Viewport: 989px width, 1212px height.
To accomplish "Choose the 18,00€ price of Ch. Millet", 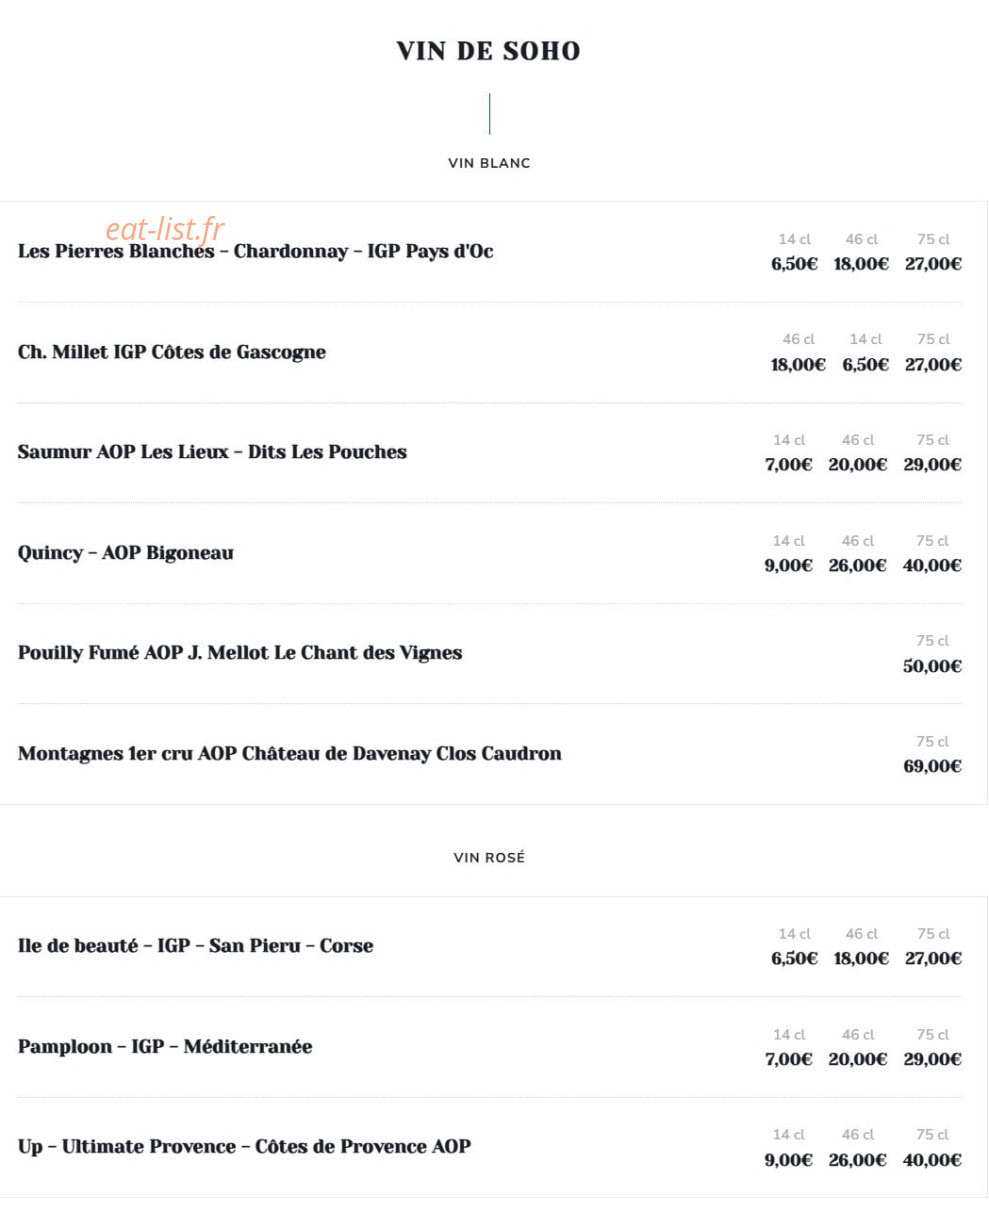I will coord(798,364).
